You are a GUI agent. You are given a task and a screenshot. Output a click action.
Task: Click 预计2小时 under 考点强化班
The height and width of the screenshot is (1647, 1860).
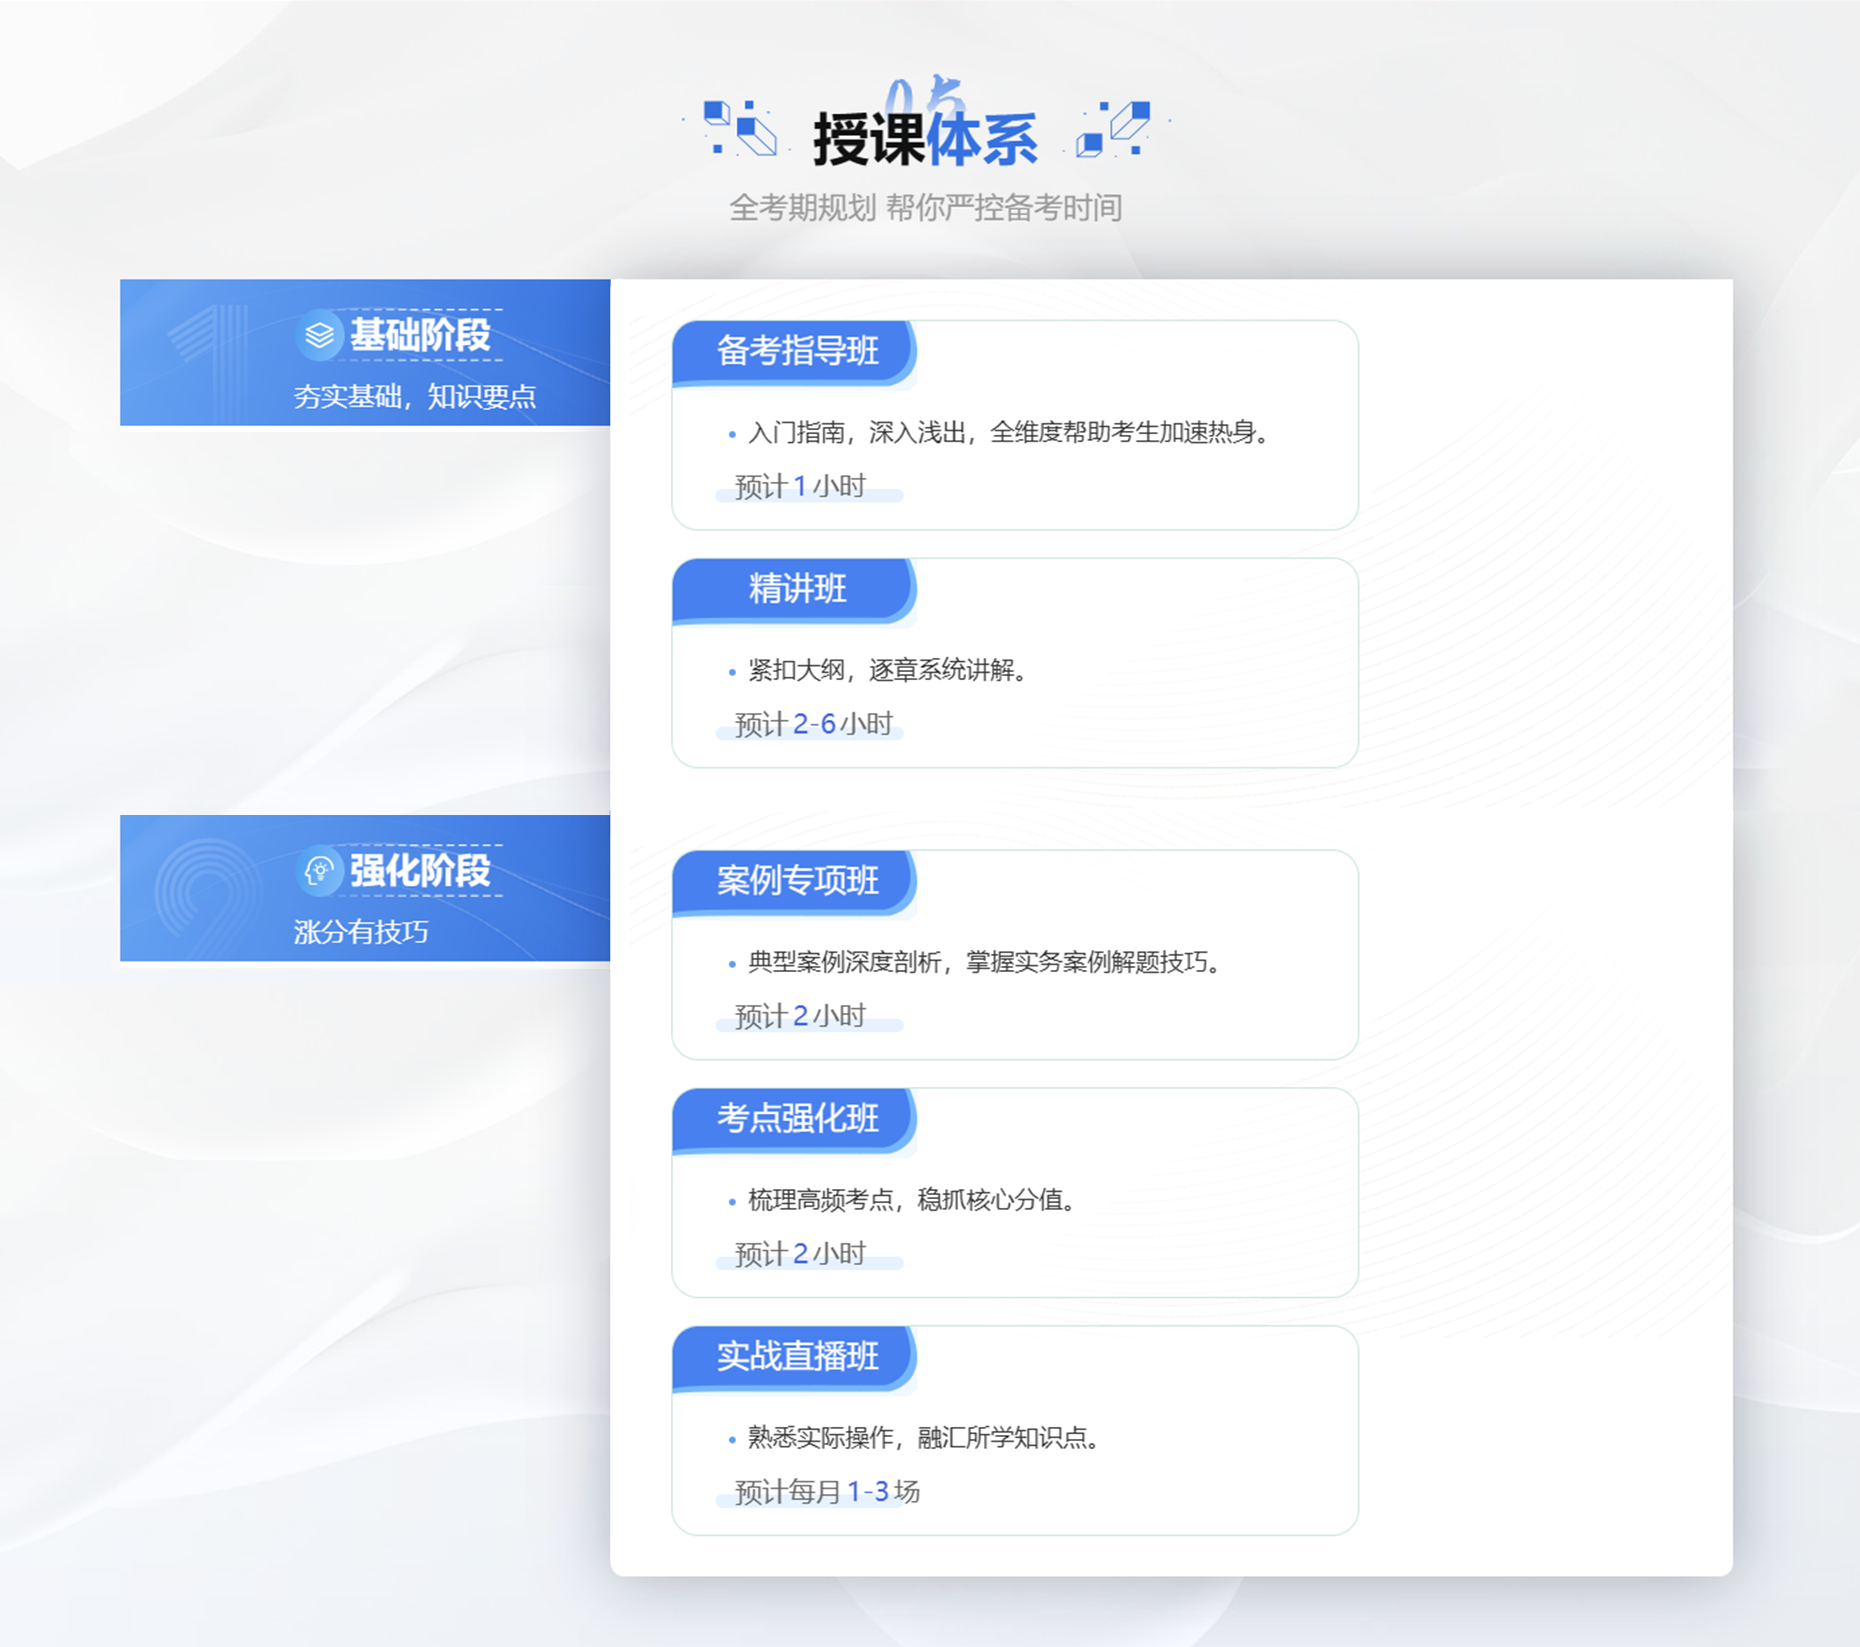point(800,1254)
